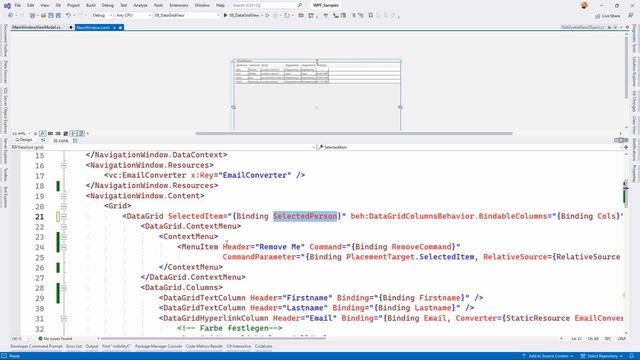Click the Hot Reload icon
The width and height of the screenshot is (640, 360).
[287, 15]
